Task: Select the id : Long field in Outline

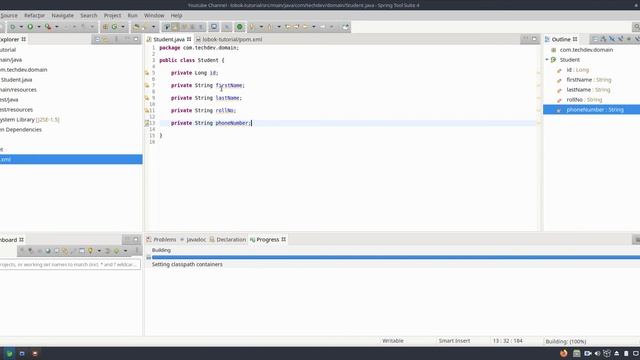Action: pos(577,70)
